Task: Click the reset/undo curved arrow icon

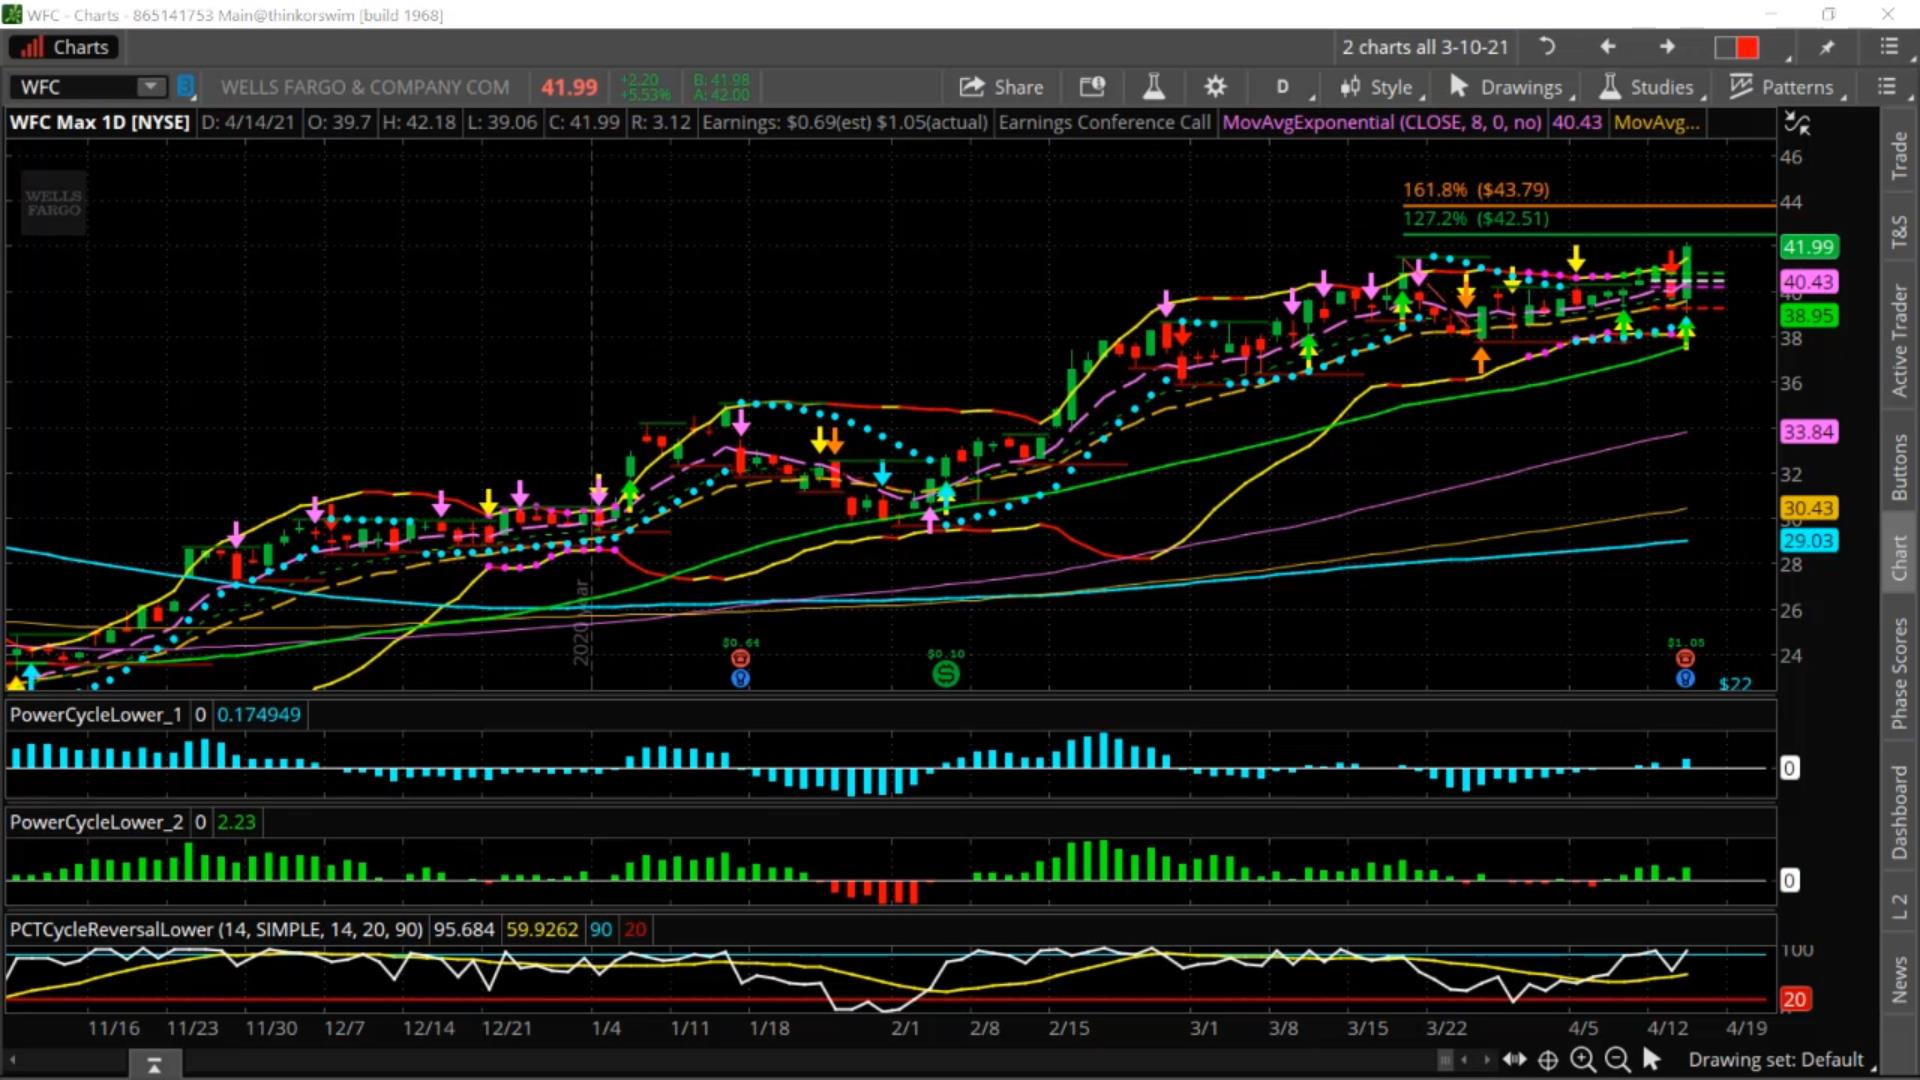Action: pos(1547,46)
